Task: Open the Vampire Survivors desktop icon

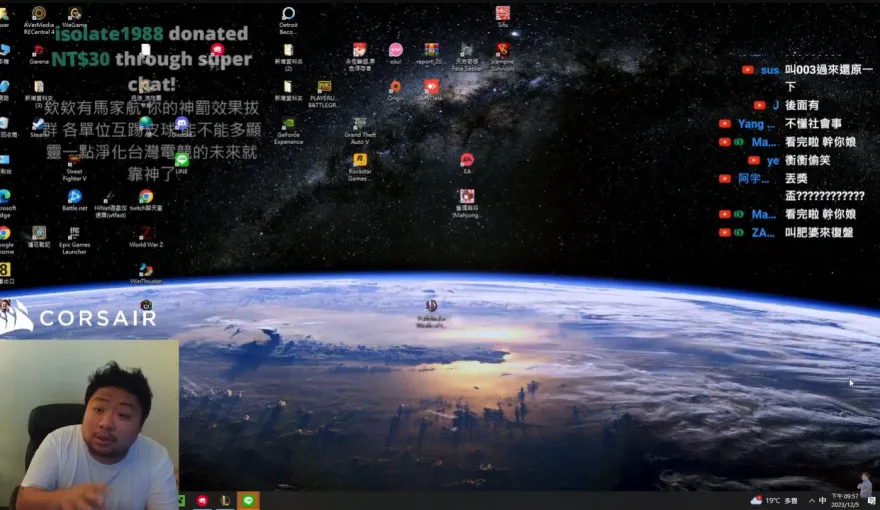Action: click(x=502, y=51)
